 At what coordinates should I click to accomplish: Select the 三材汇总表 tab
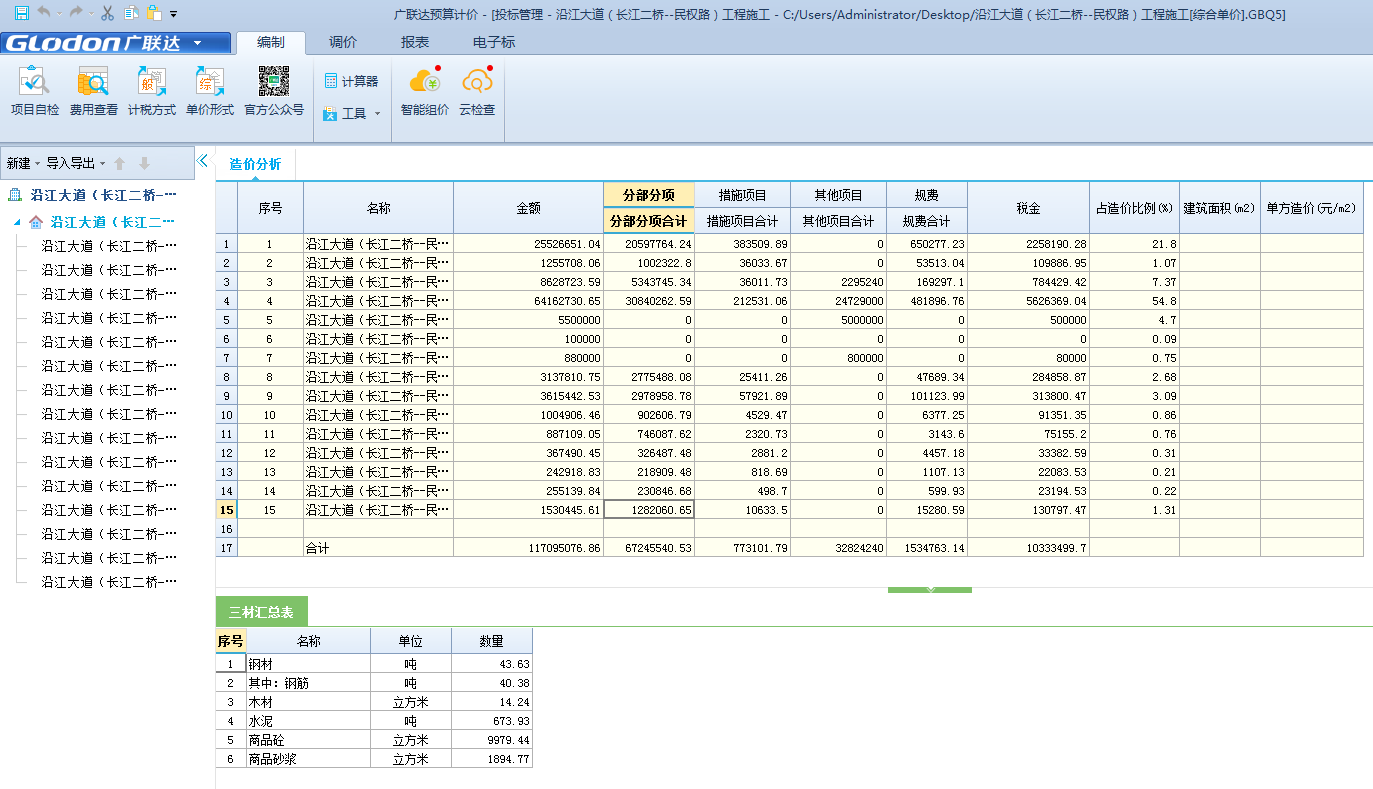(261, 612)
